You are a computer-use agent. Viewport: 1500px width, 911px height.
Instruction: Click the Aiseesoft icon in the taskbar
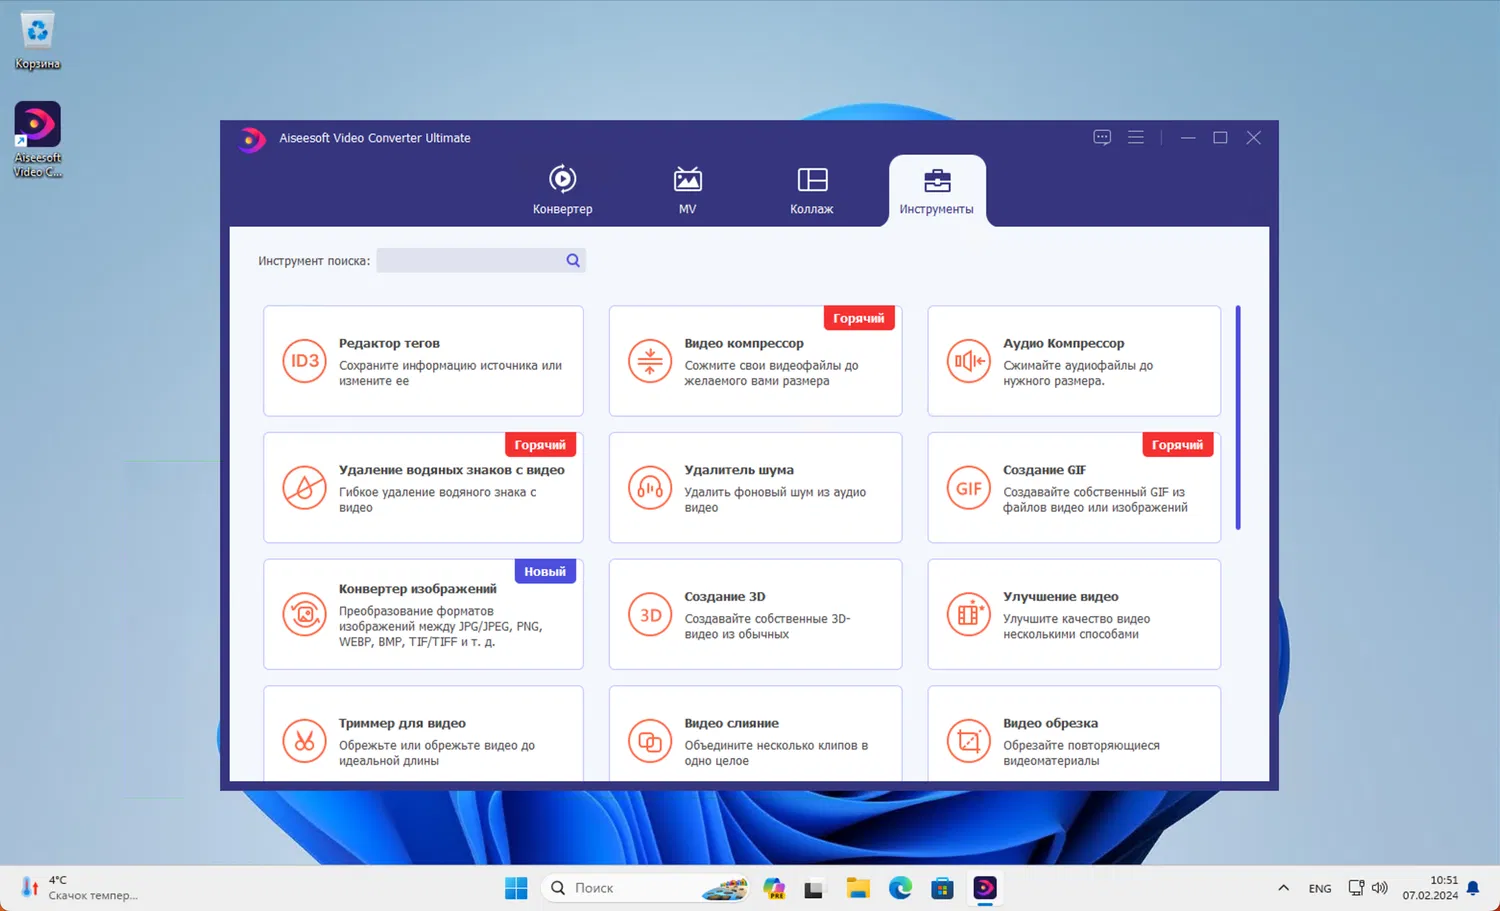(985, 888)
